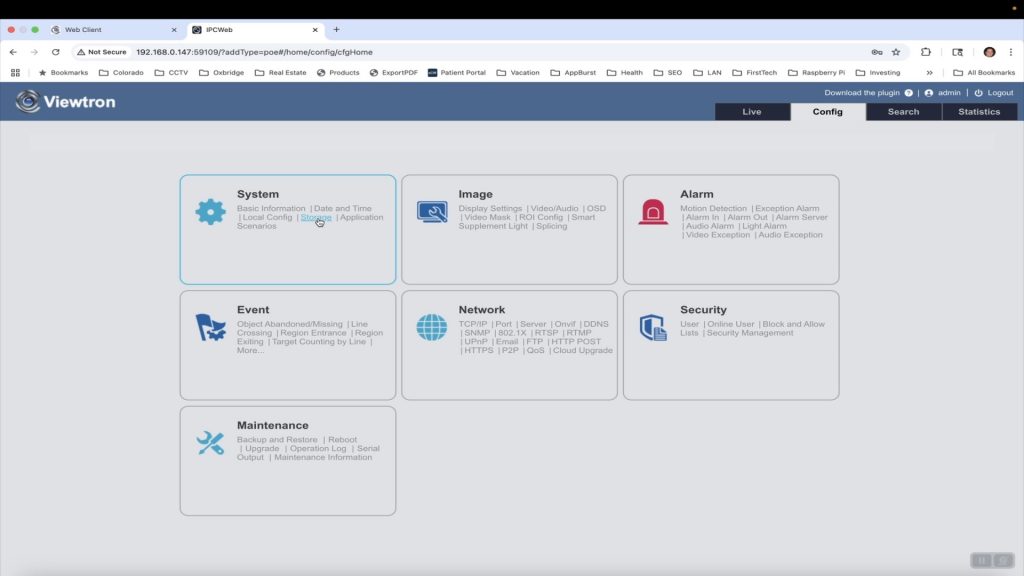Click the browser profile avatar

click(989, 52)
